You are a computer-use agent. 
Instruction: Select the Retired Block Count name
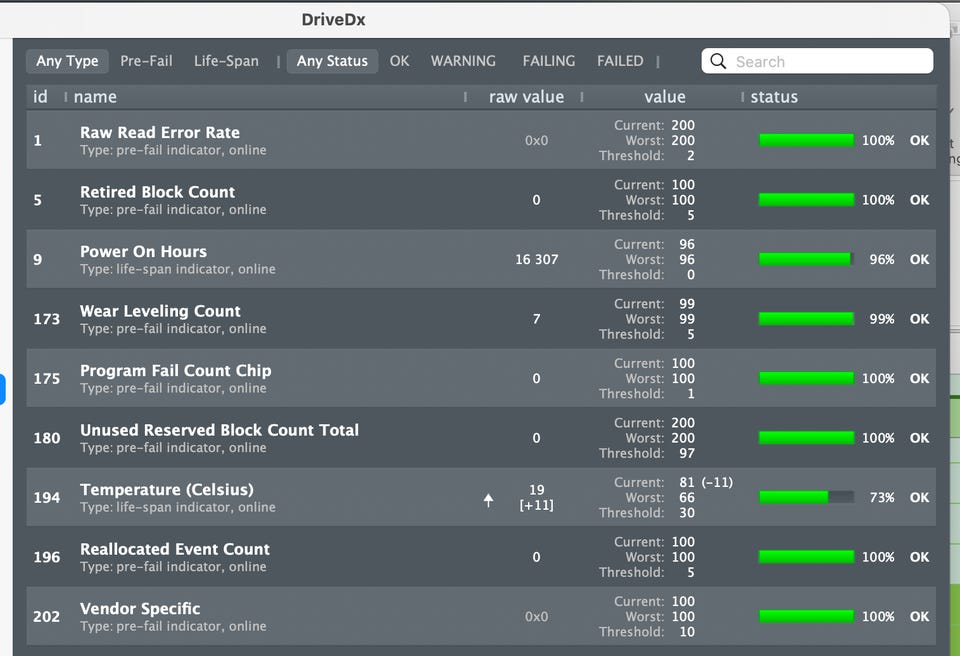[x=157, y=192]
